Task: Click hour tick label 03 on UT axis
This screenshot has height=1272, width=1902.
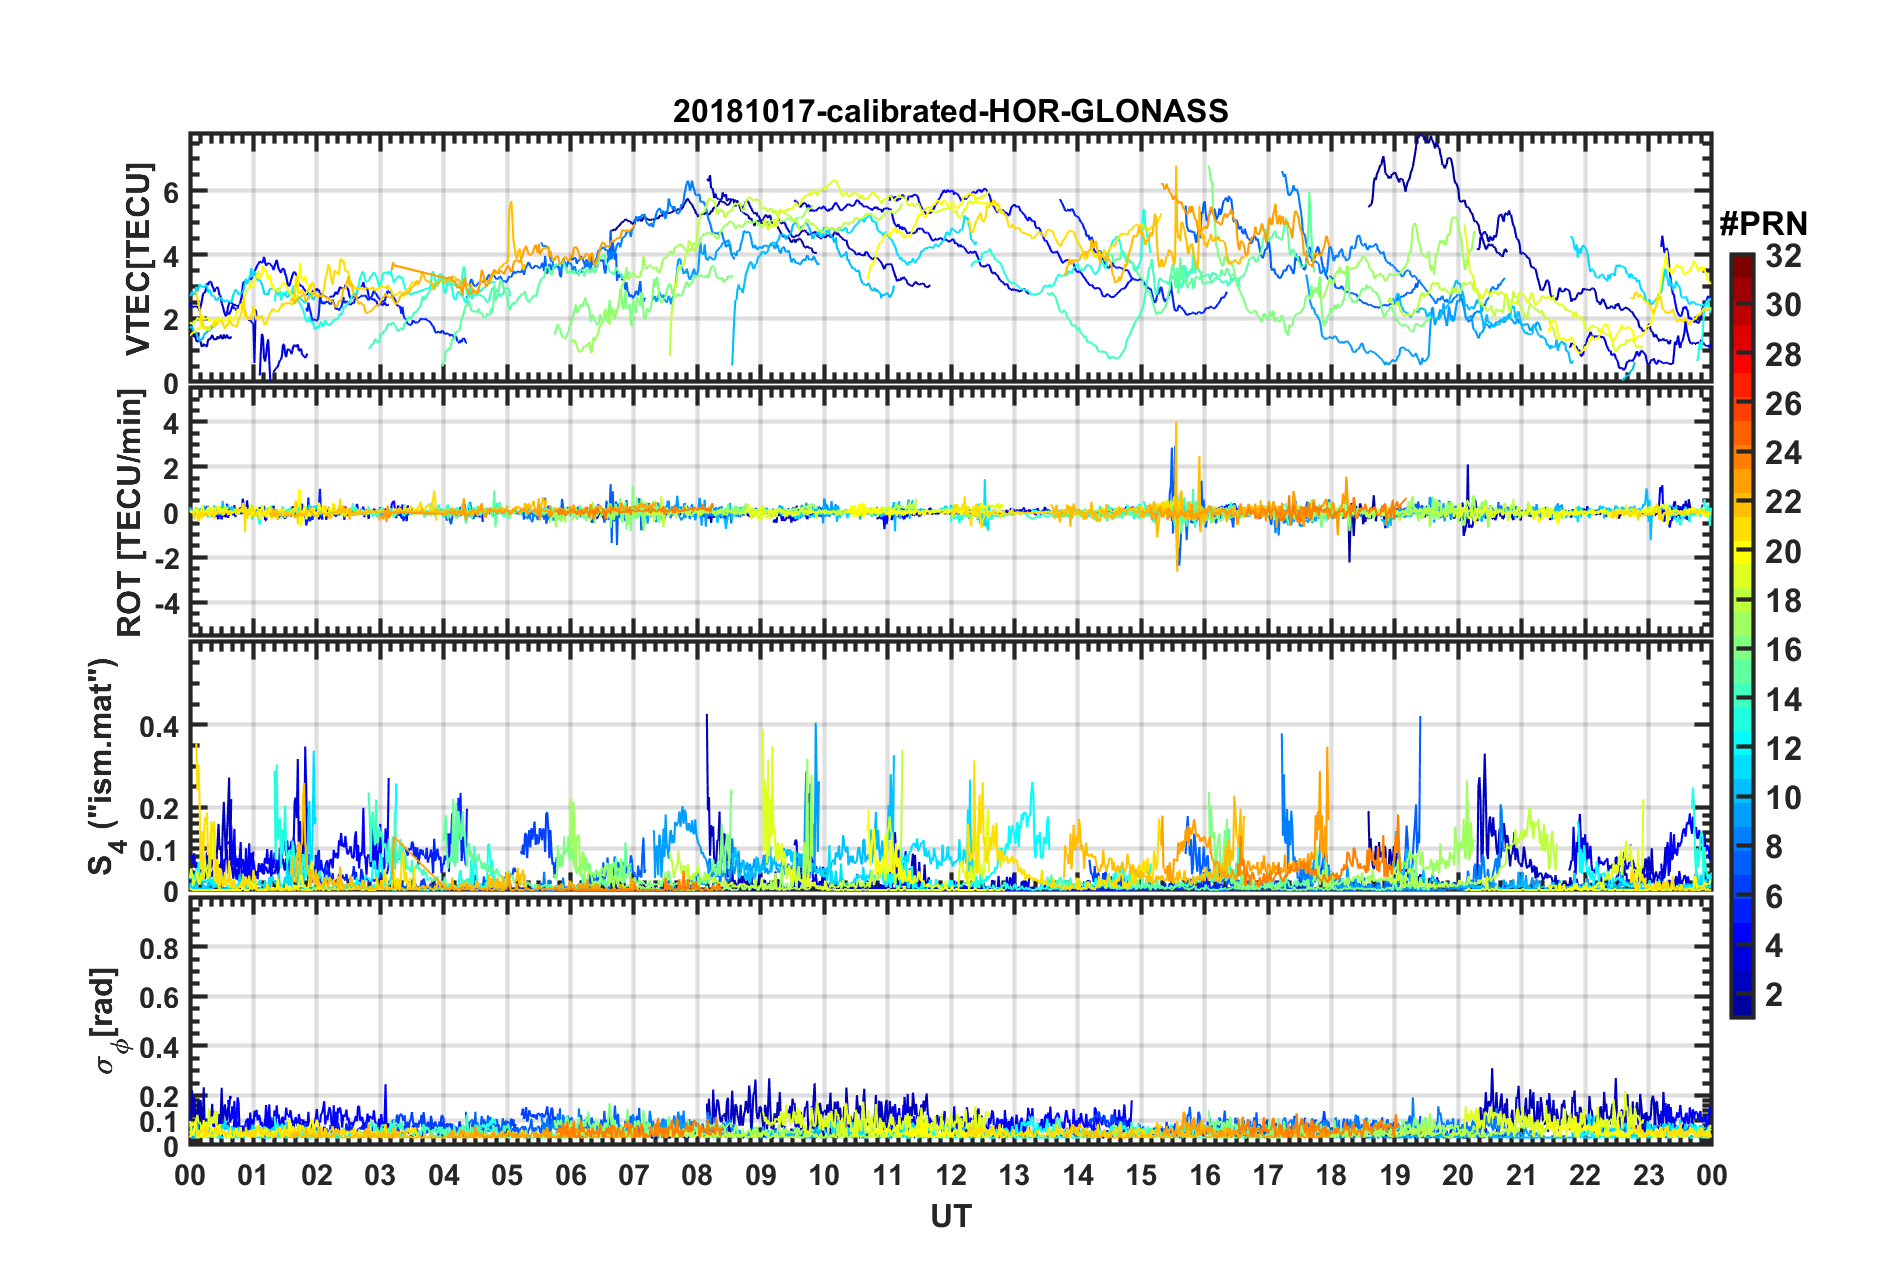Action: coord(380,1175)
